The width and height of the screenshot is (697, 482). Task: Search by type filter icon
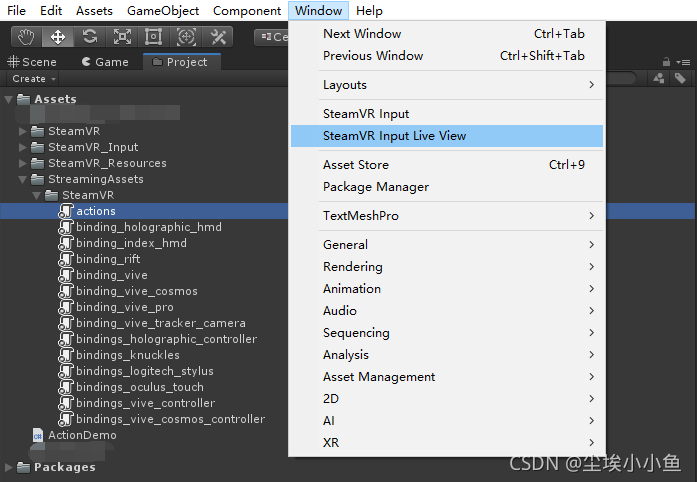[x=659, y=79]
